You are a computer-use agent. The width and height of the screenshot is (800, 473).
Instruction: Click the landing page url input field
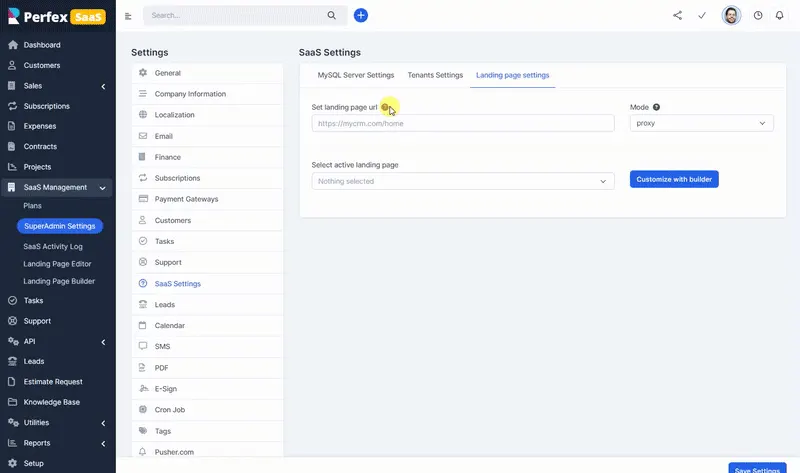[463, 123]
